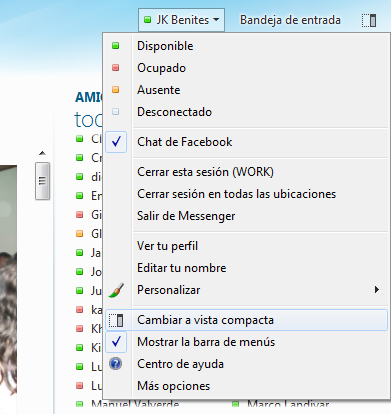Choose Cambiar a vista compacta

pyautogui.click(x=247, y=320)
